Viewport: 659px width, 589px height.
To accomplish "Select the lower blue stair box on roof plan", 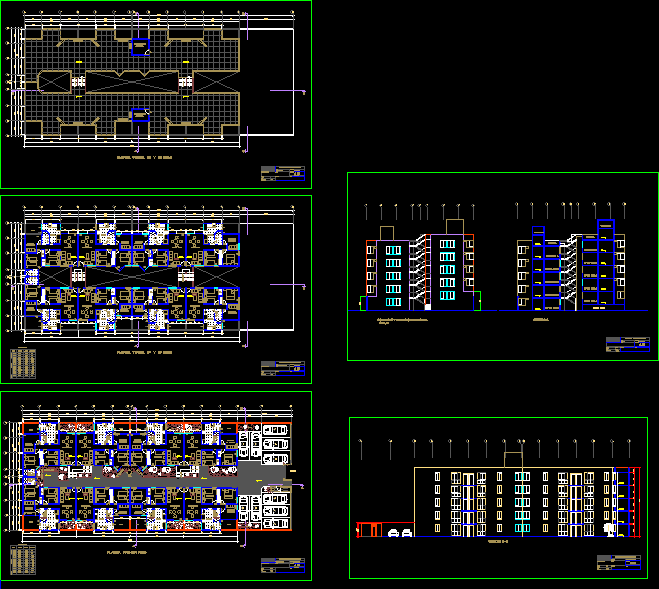I will pyautogui.click(x=139, y=116).
